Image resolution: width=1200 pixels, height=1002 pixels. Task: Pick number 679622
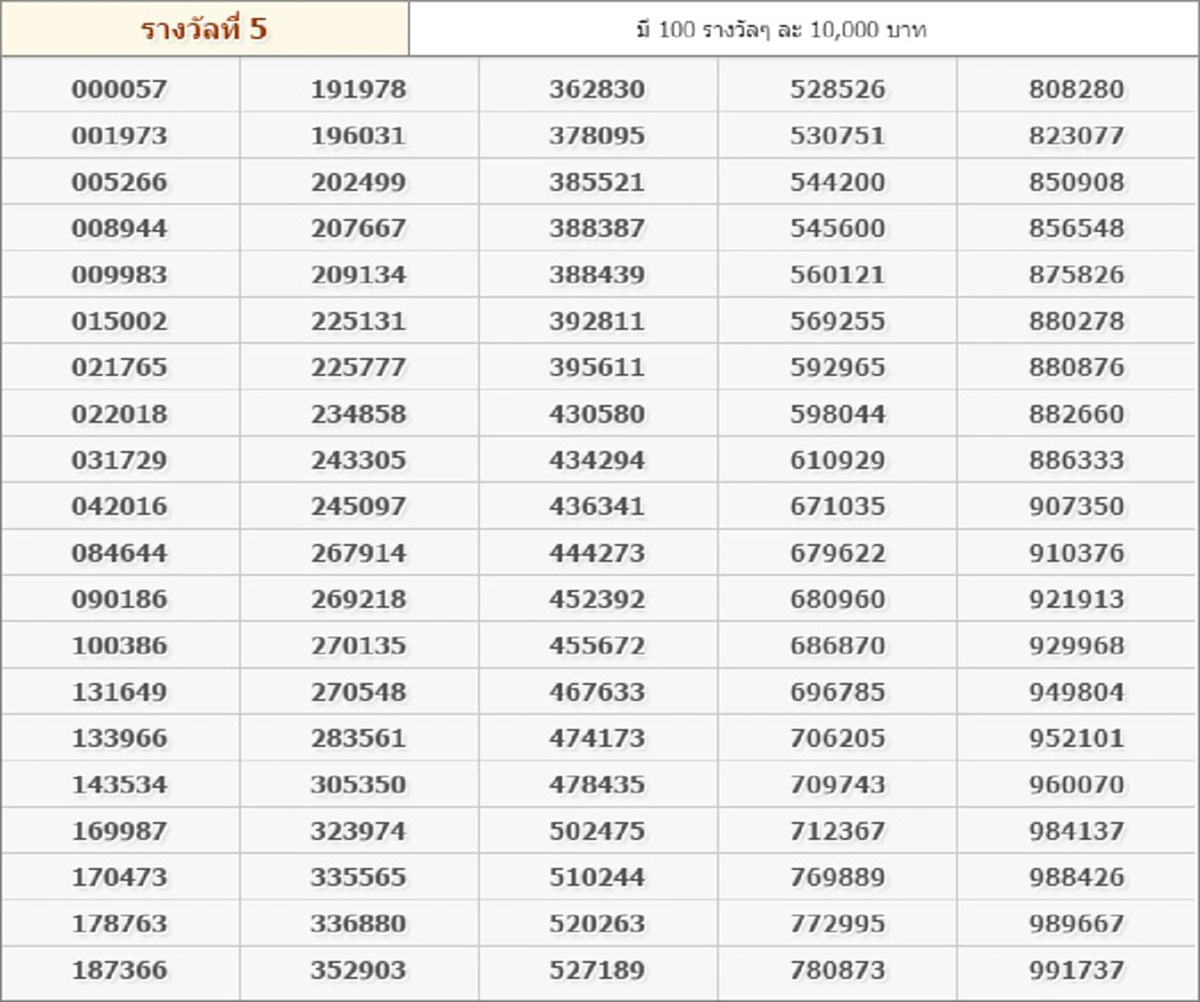click(x=837, y=552)
